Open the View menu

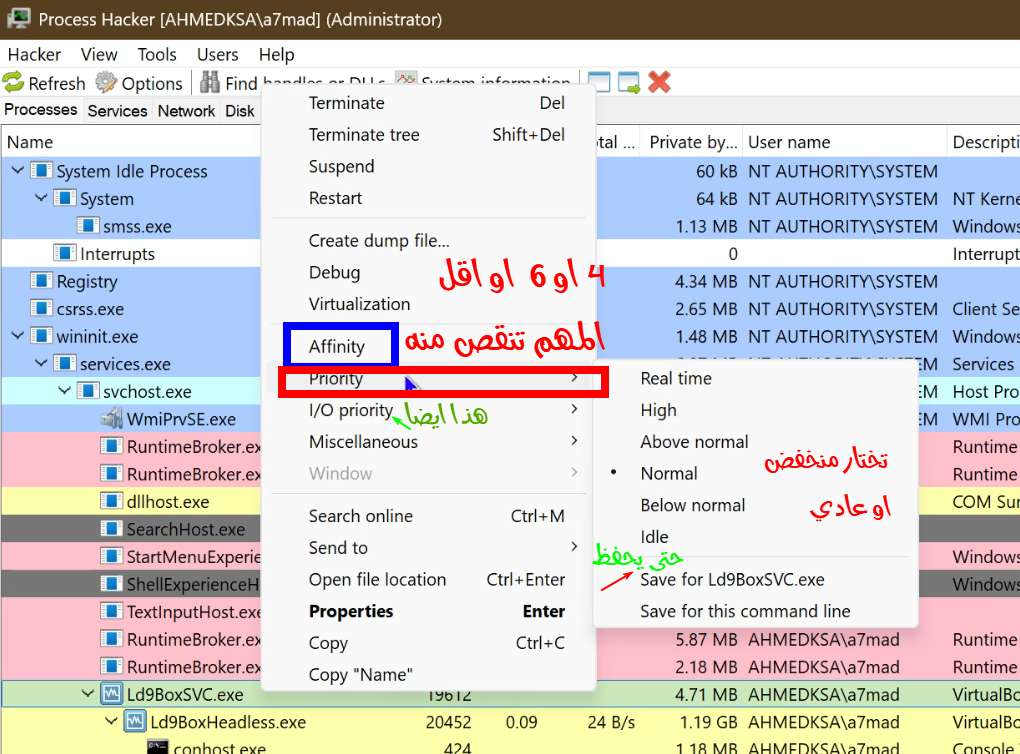[x=99, y=55]
